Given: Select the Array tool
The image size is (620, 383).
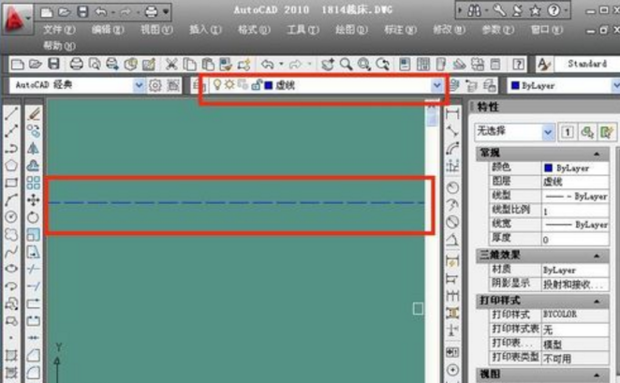Looking at the screenshot, I should pos(34,183).
